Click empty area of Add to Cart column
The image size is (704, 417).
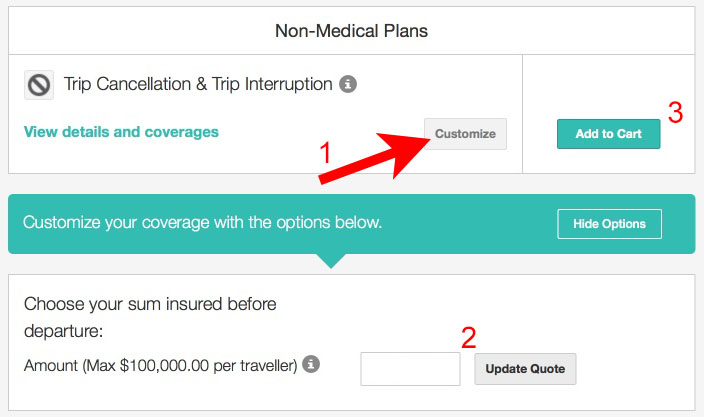coord(609,81)
